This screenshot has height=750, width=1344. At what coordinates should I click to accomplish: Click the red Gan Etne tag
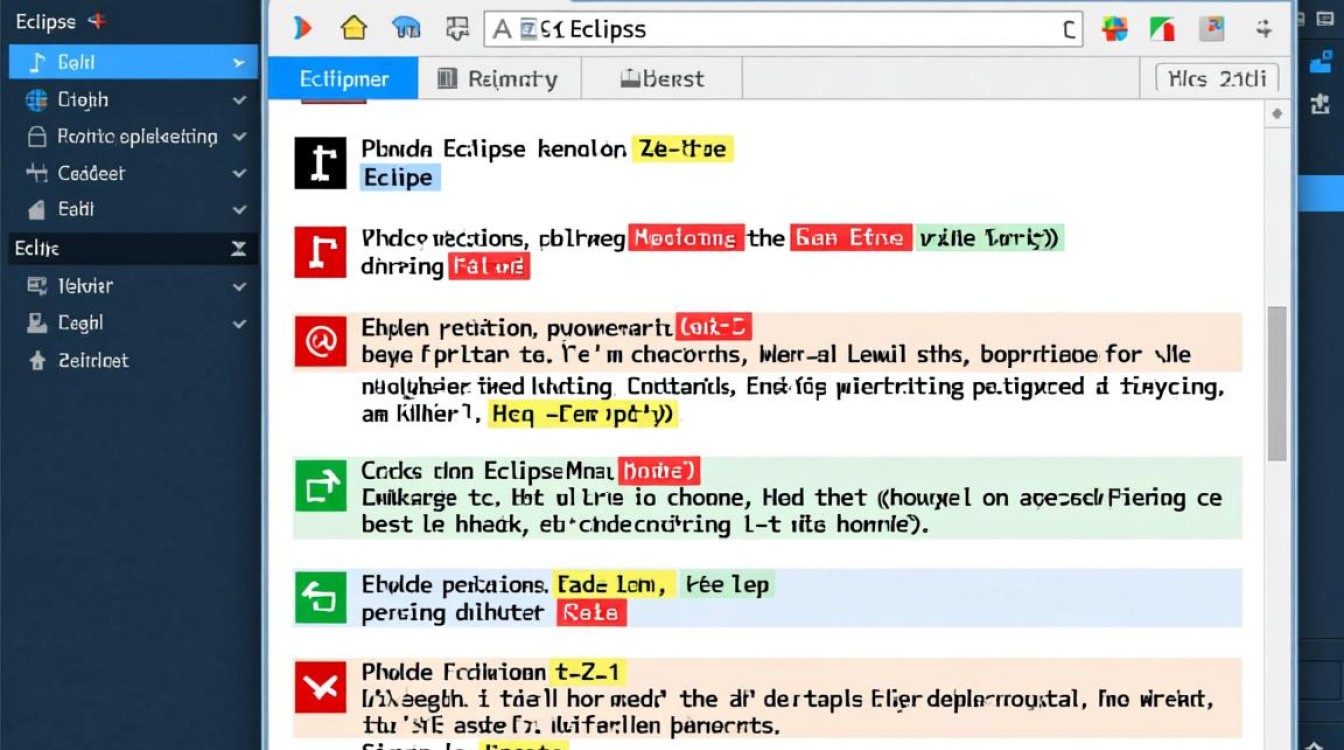point(851,238)
